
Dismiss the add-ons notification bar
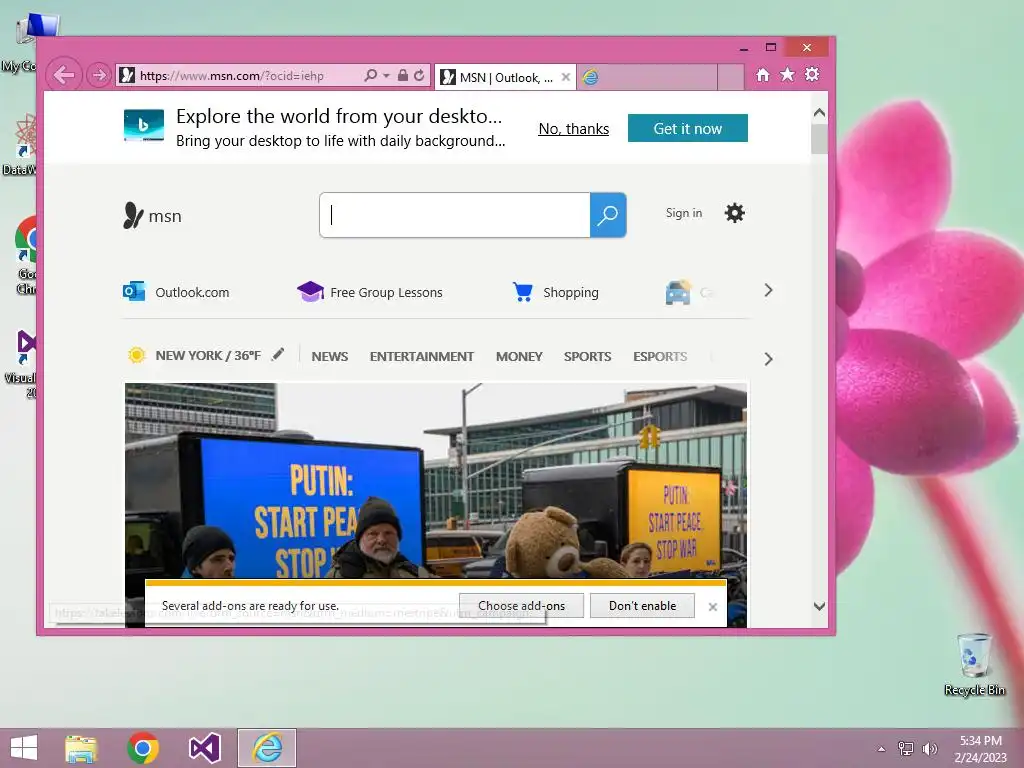(x=712, y=607)
